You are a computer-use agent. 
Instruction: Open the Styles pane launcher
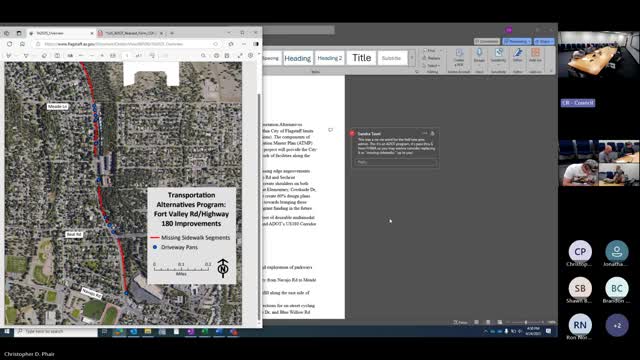[417, 71]
